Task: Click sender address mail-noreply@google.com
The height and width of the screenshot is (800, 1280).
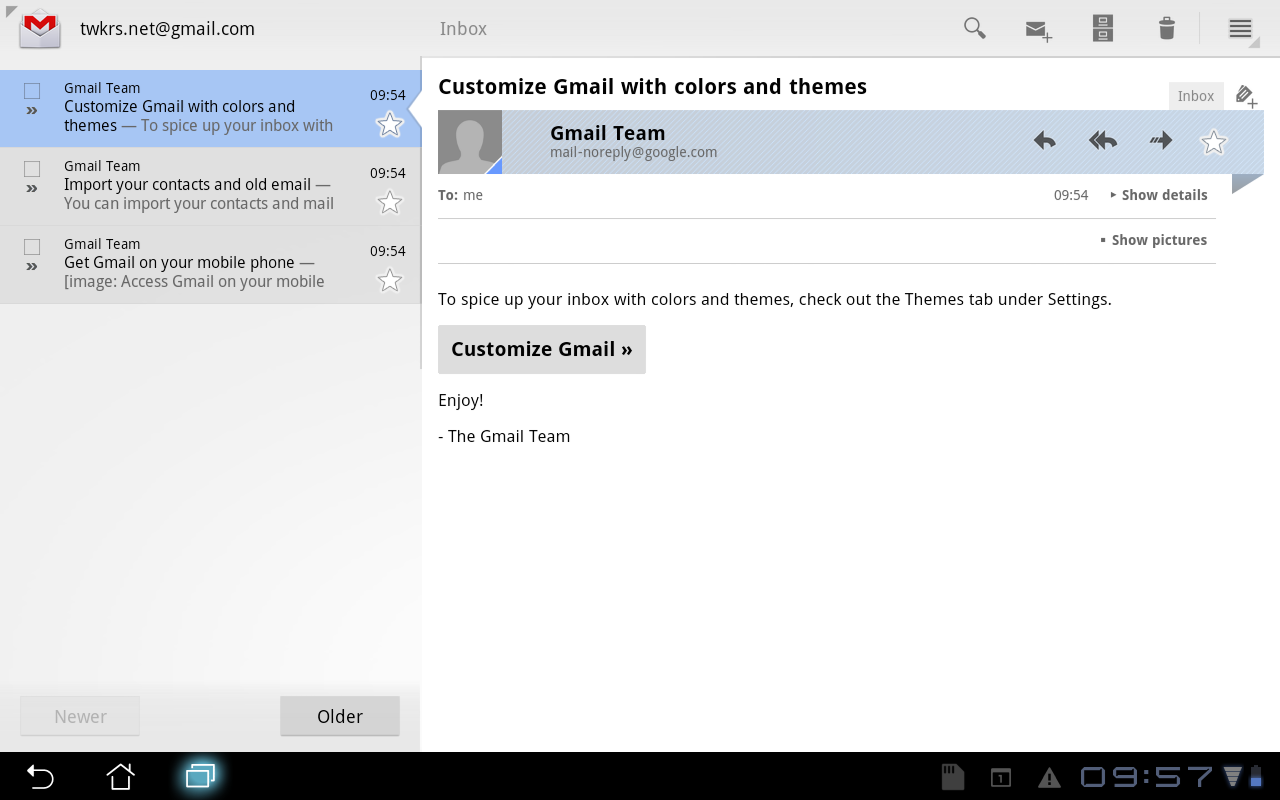Action: [633, 152]
